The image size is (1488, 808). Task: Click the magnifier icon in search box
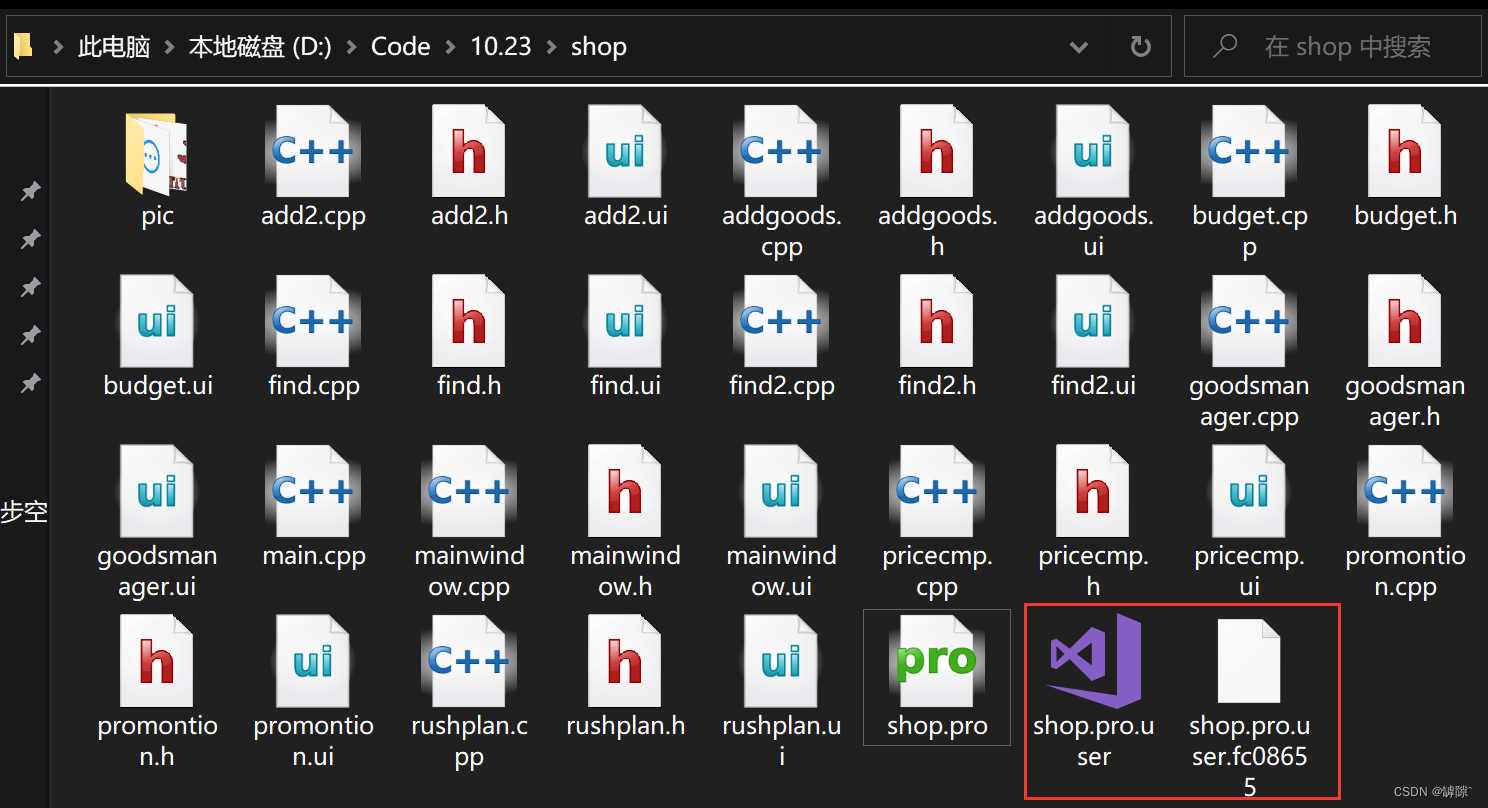(1225, 46)
